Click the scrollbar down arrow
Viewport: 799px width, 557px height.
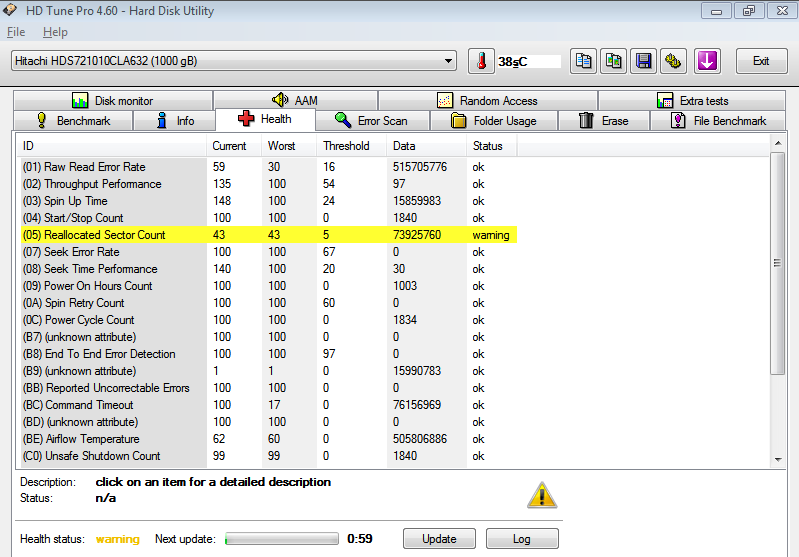pos(778,460)
